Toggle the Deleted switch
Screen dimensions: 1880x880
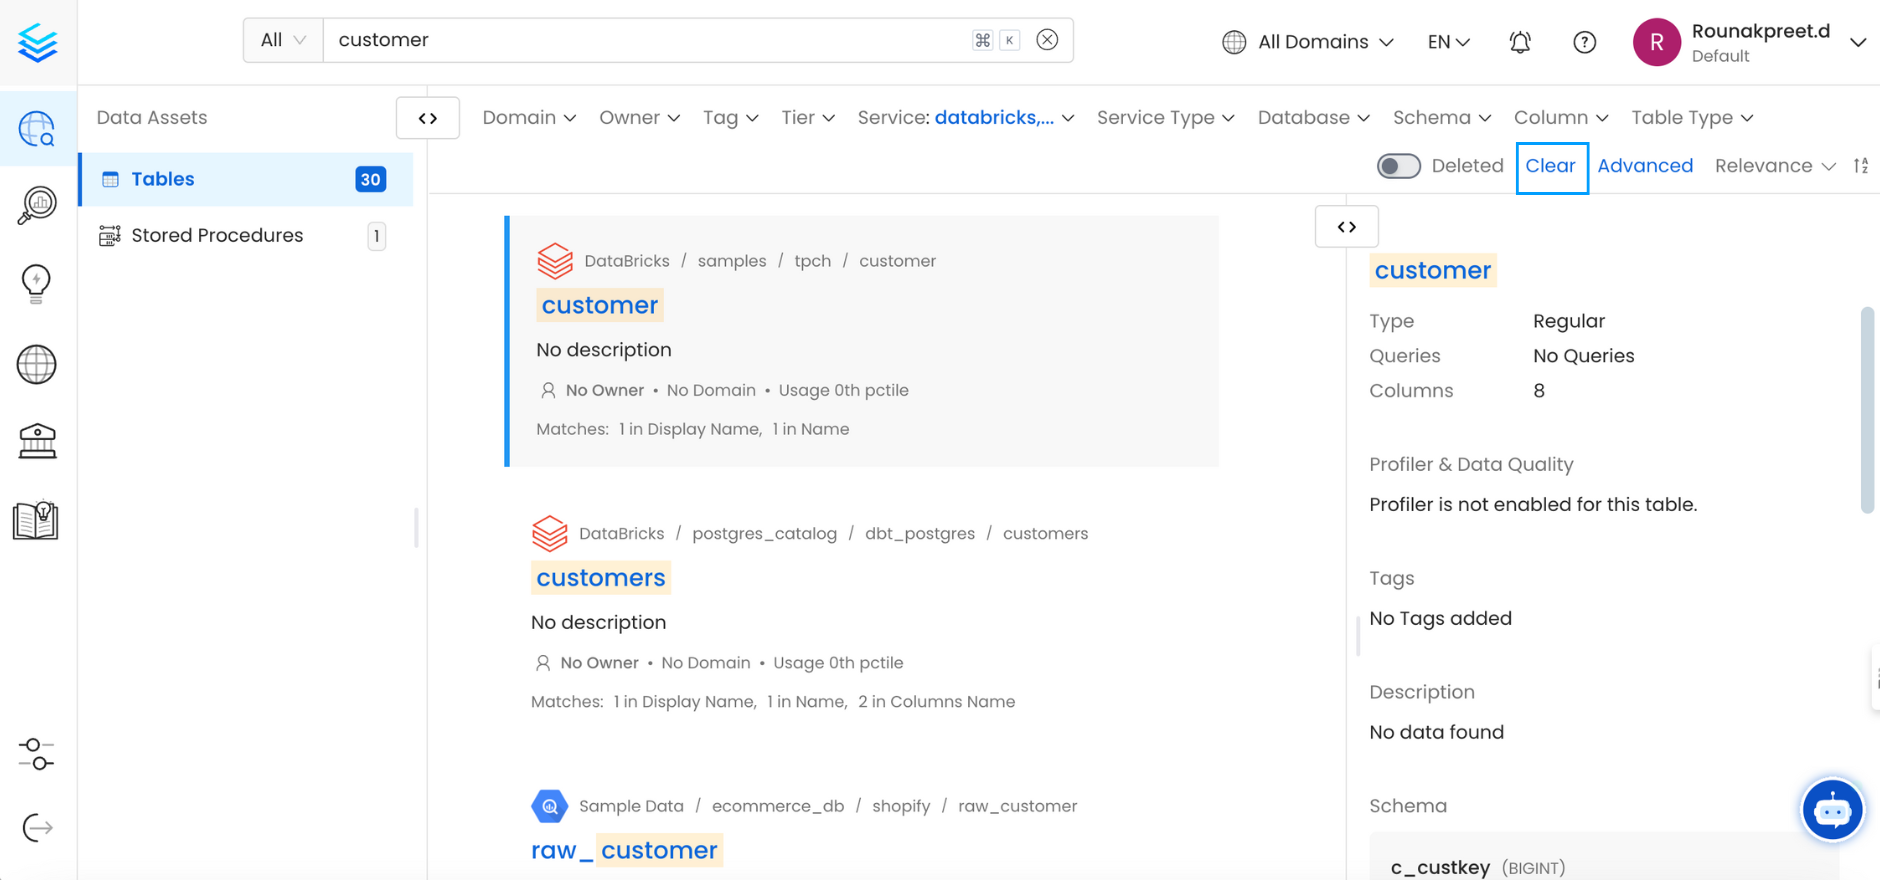coord(1398,166)
